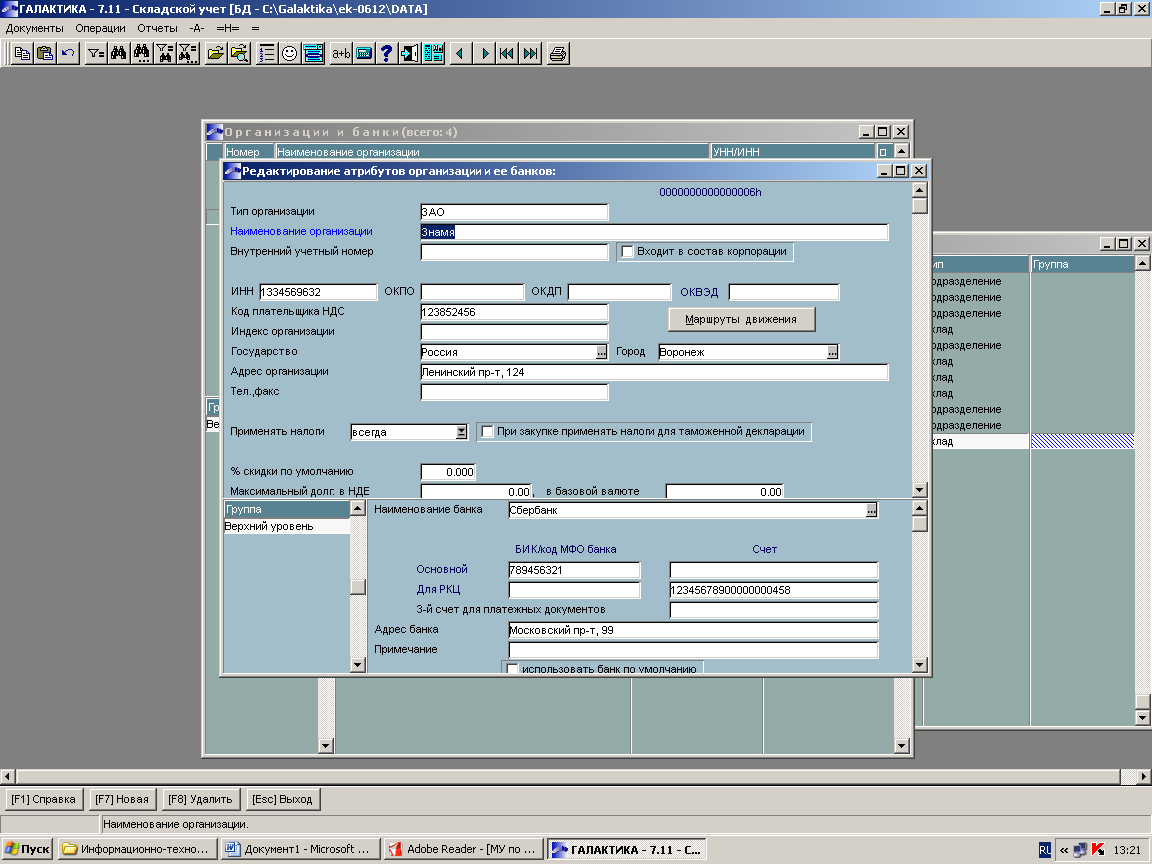Open the Документы menu

click(x=34, y=28)
